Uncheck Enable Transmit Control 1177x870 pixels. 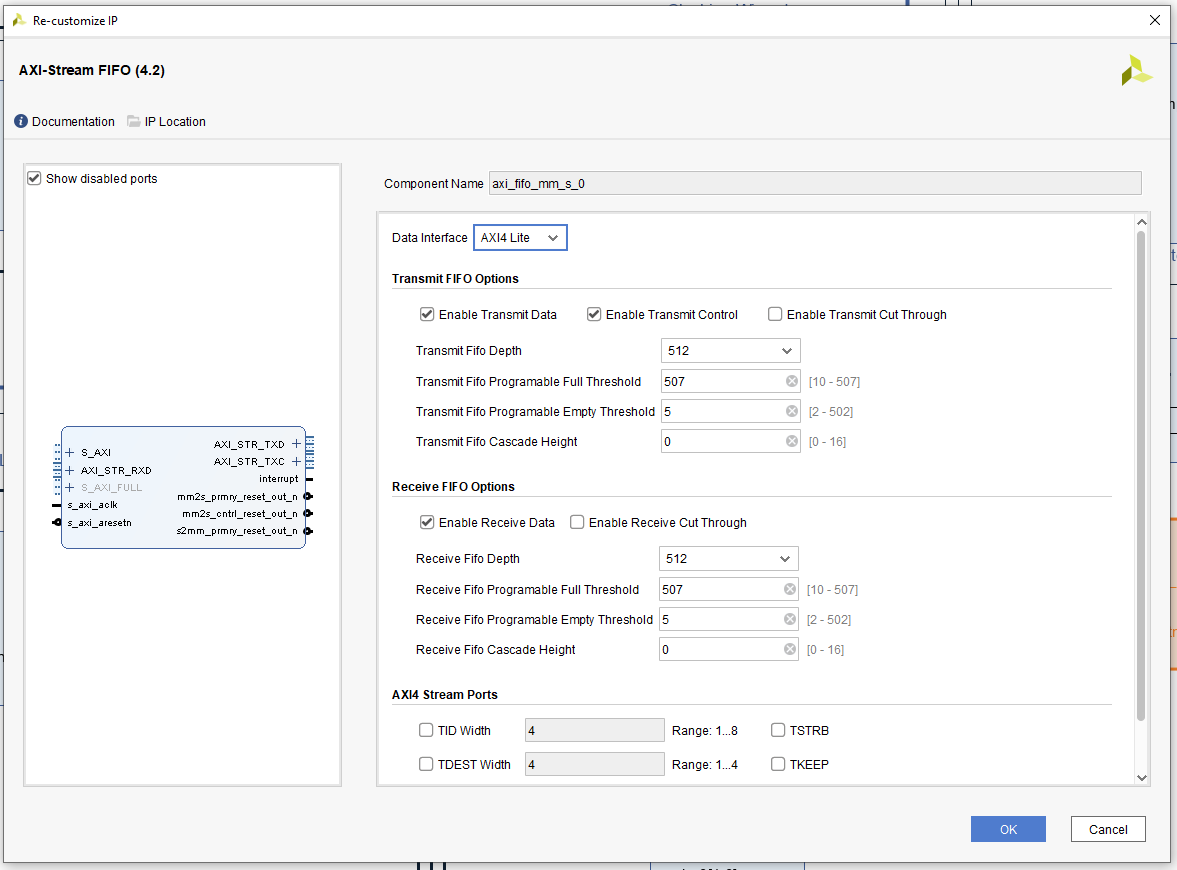594,314
